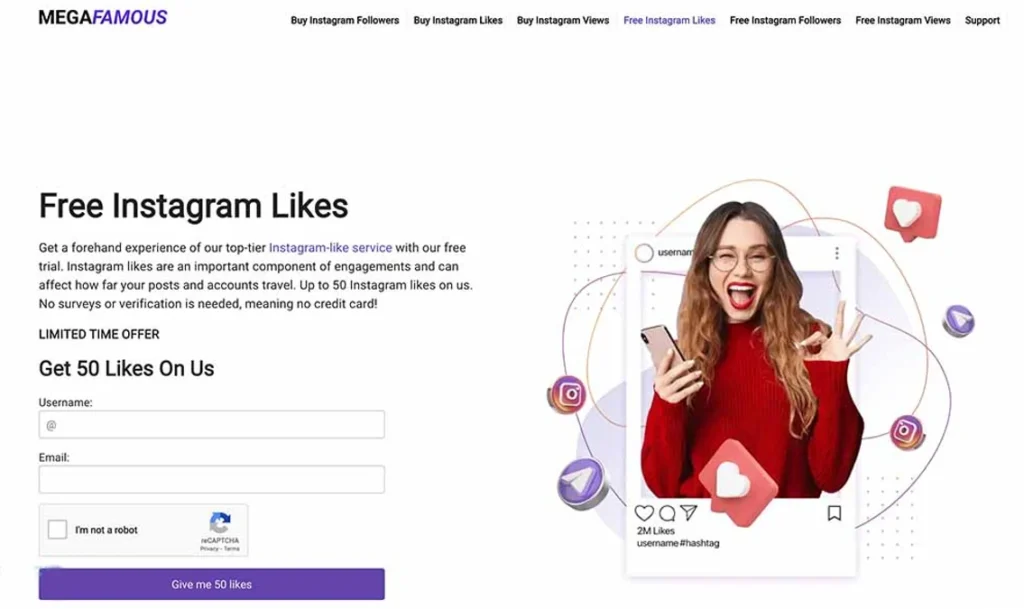The width and height of the screenshot is (1024, 609).
Task: Click the Give me 50 likes button
Action: (x=212, y=584)
